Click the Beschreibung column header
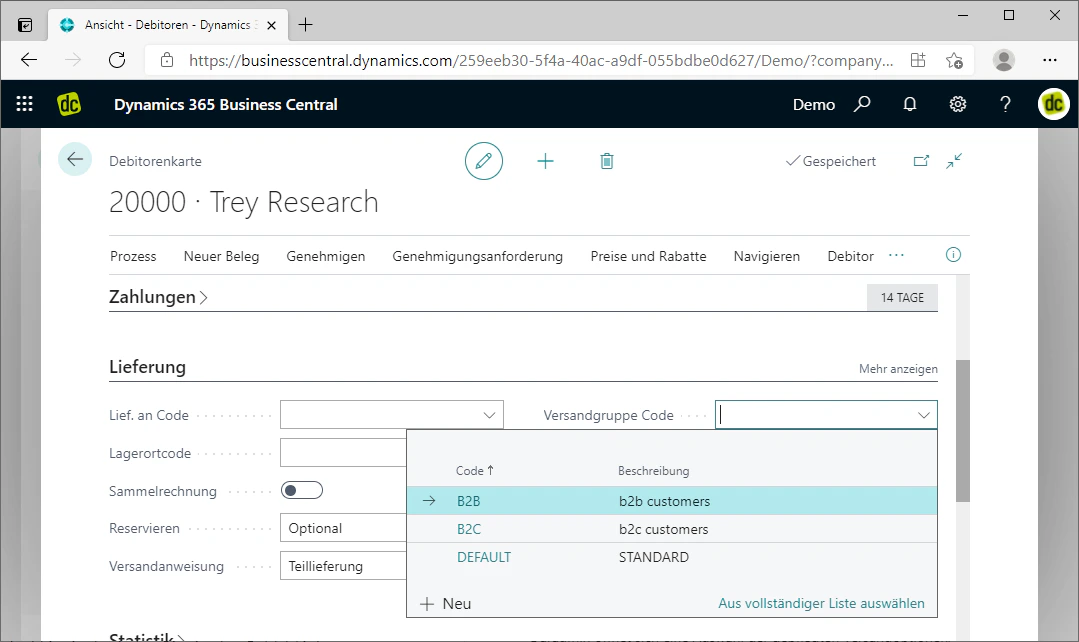 [653, 471]
